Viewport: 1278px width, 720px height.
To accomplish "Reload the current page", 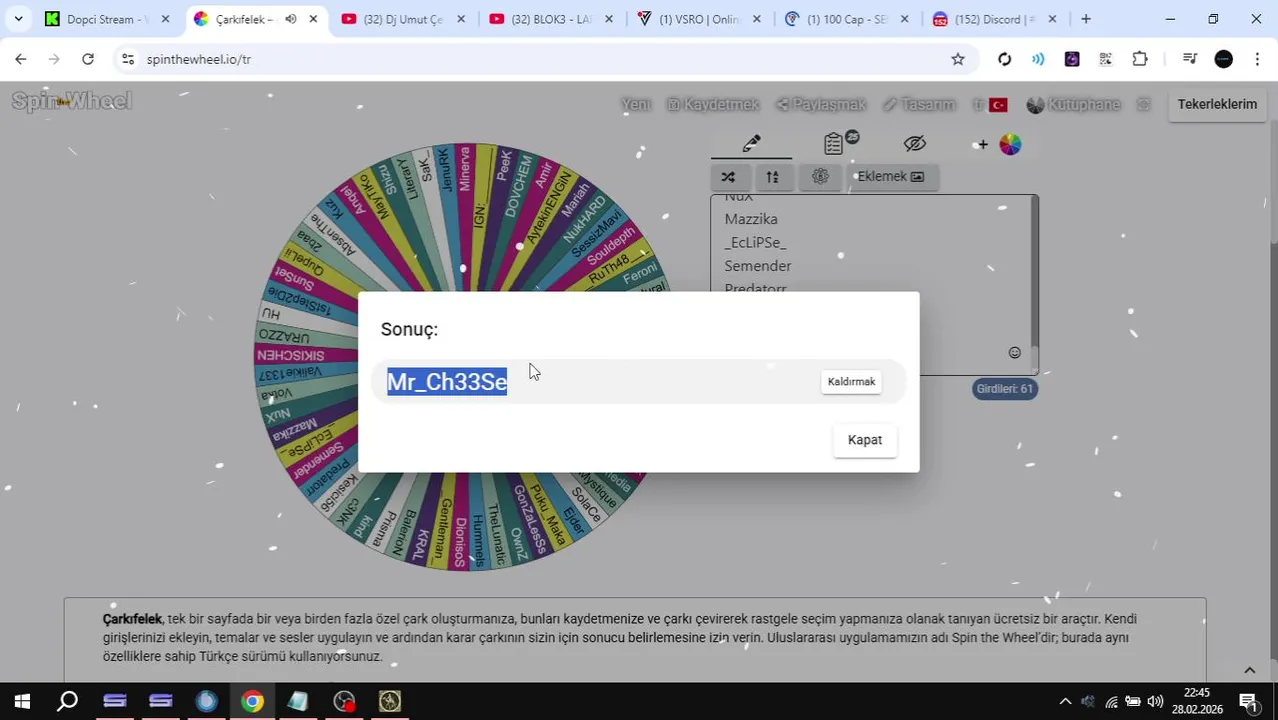I will point(88,59).
